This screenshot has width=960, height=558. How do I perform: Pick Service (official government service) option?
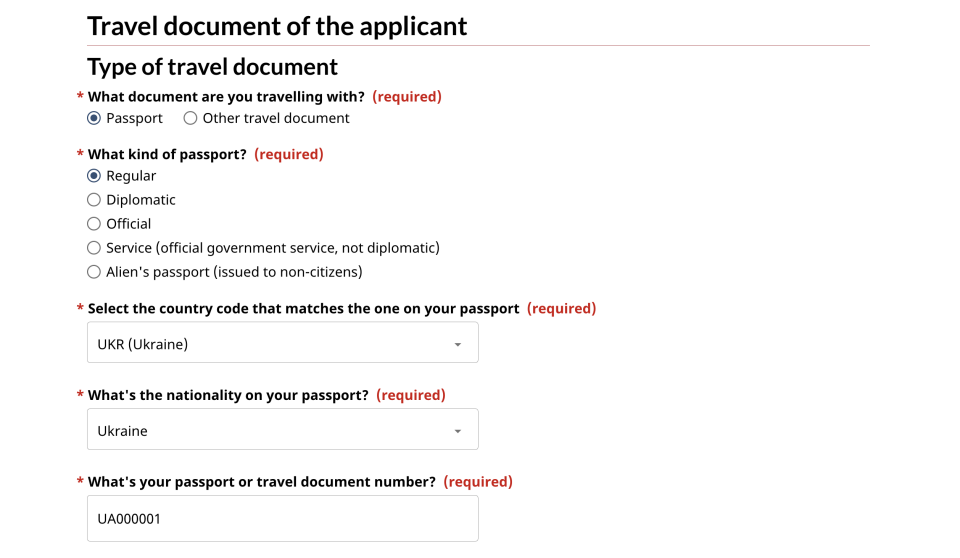94,248
